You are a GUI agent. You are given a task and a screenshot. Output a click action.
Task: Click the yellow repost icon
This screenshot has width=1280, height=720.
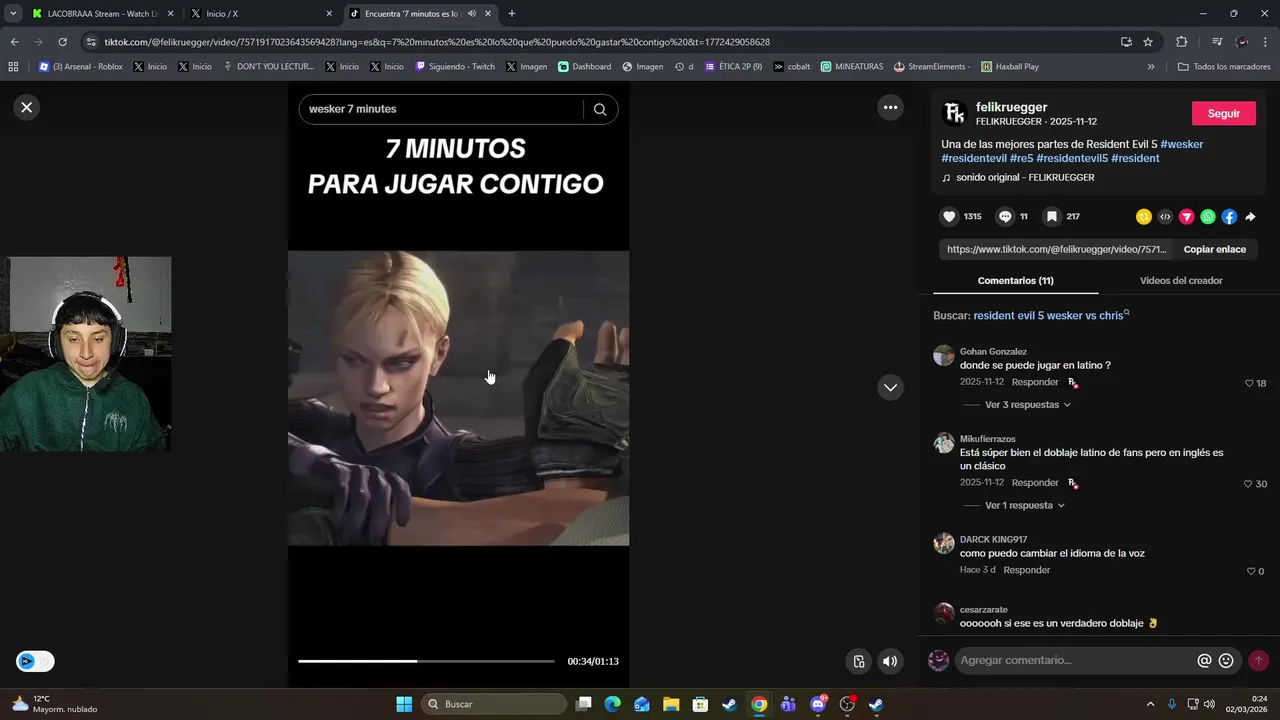tap(1144, 217)
